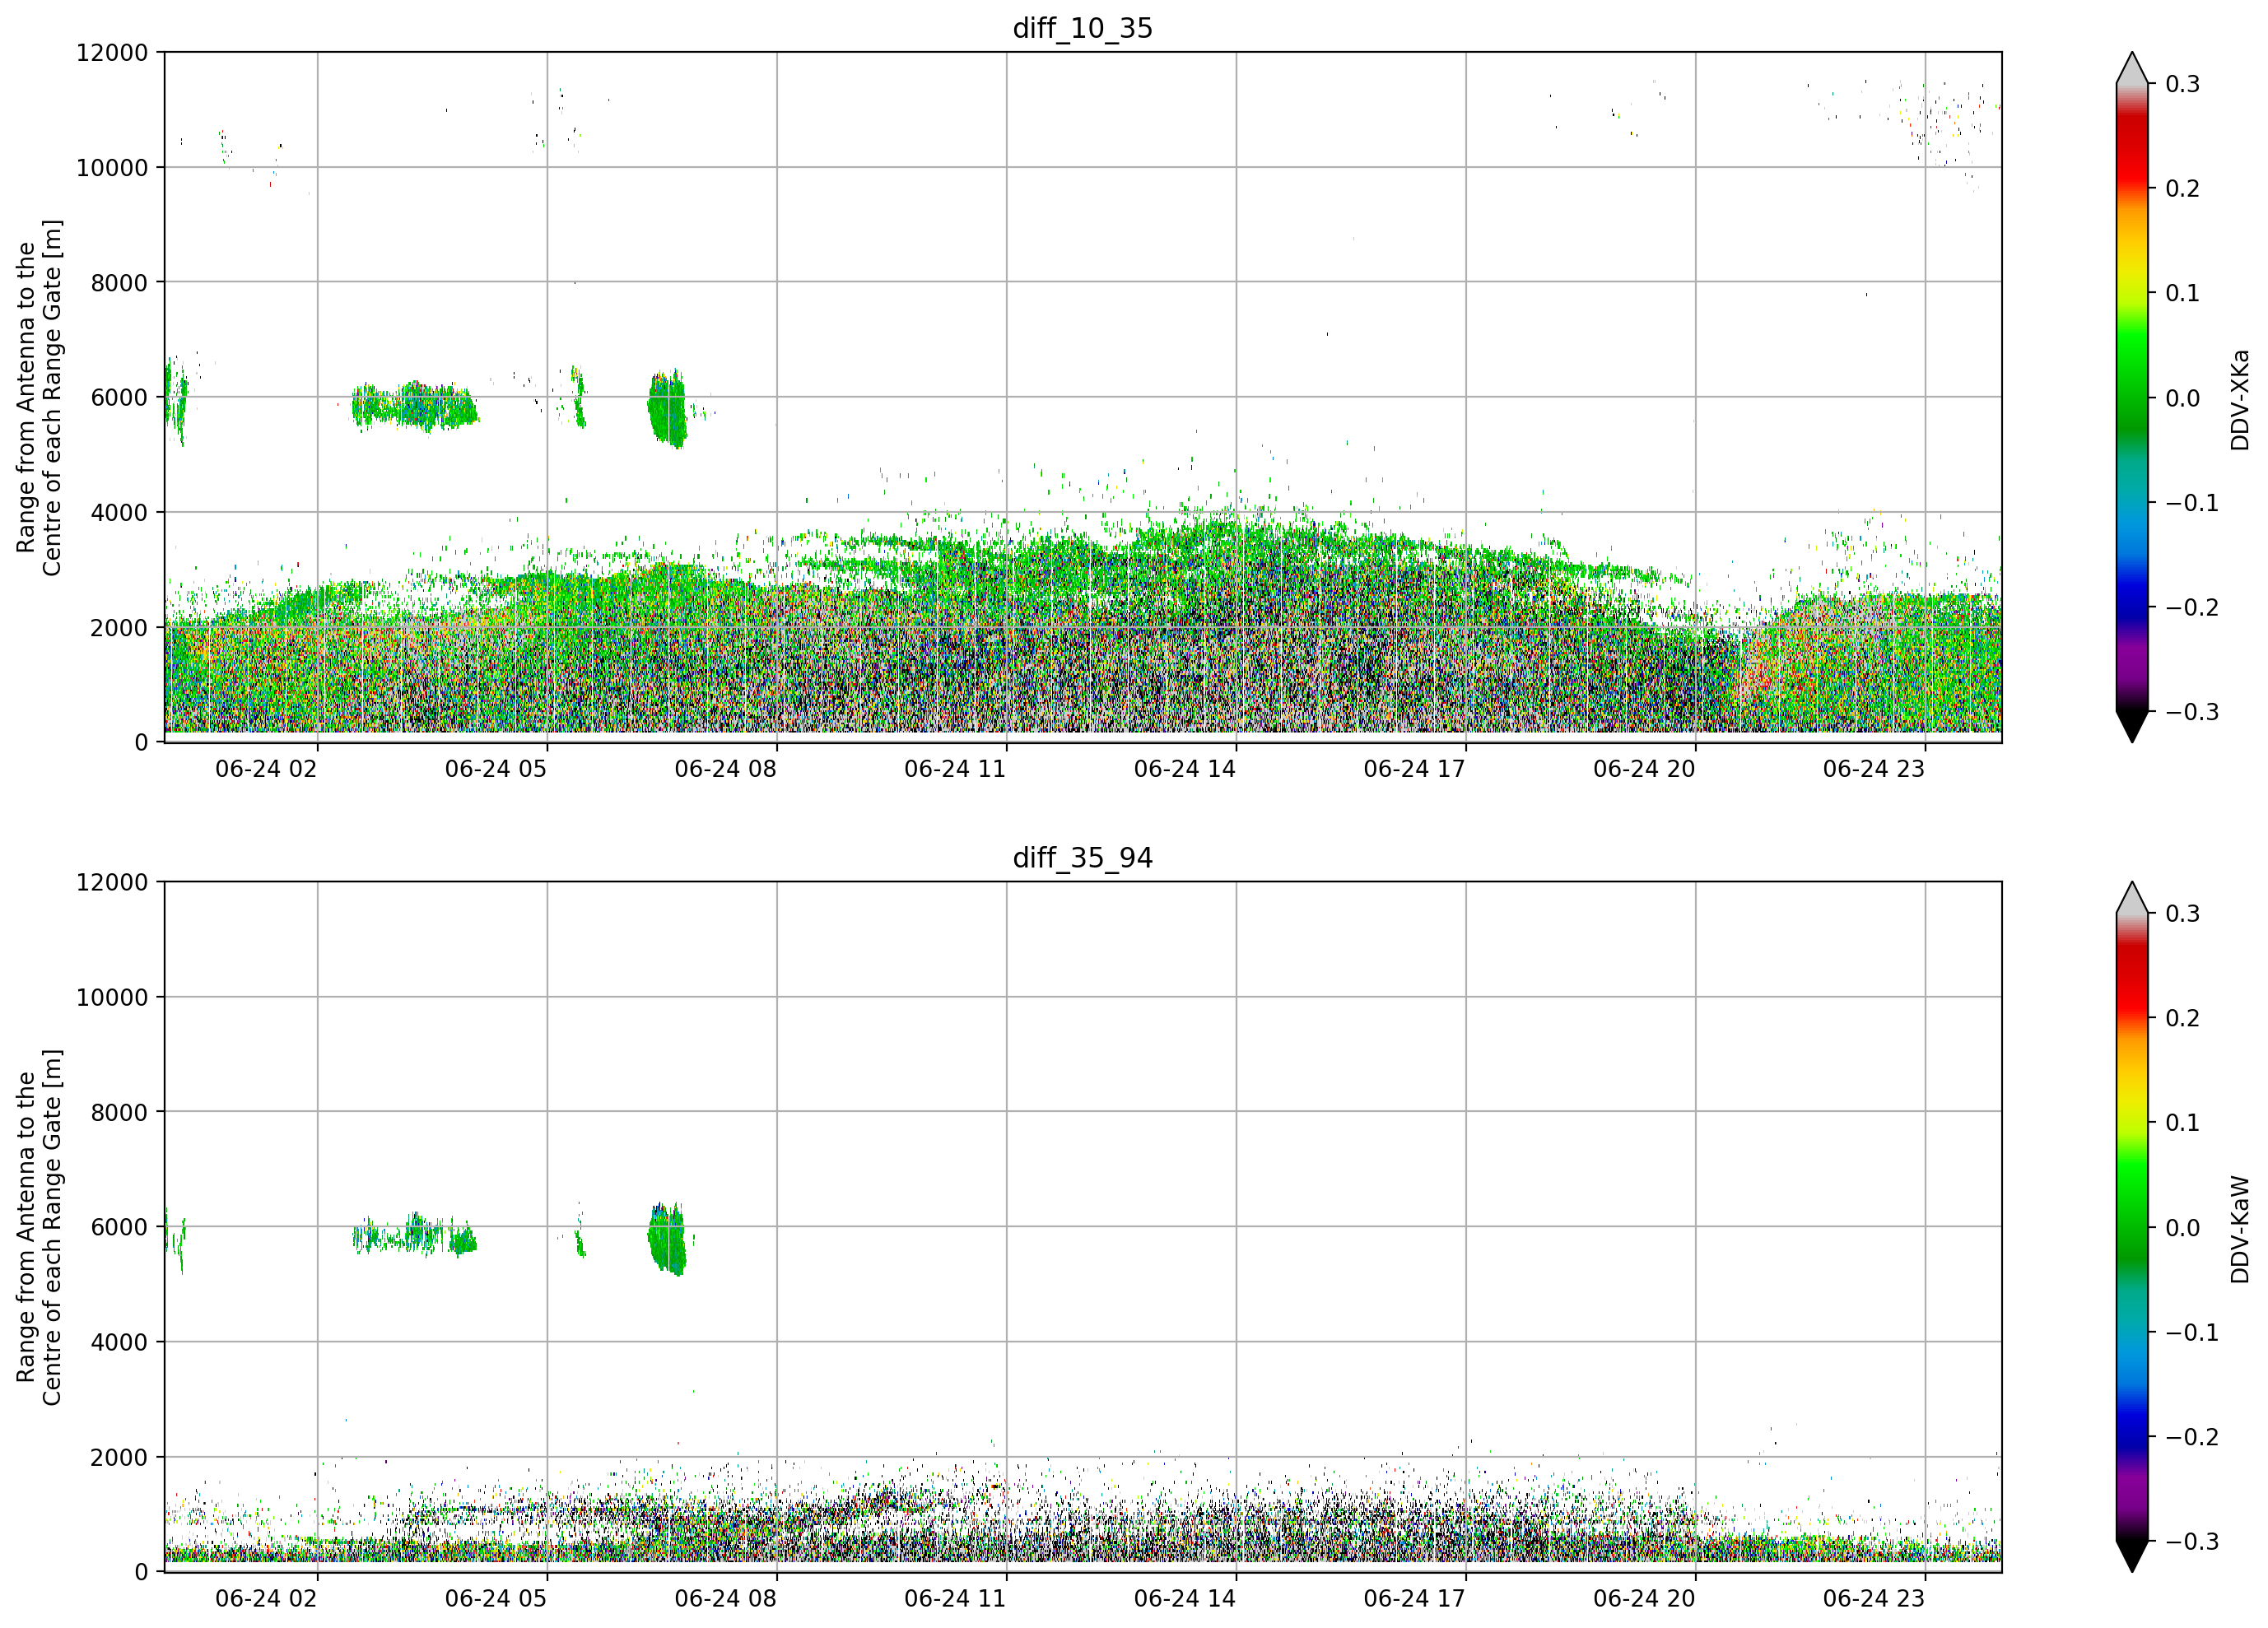Select the DDV-XKa colorbar label
Screen dimensions: 2268x1628
[2240, 399]
